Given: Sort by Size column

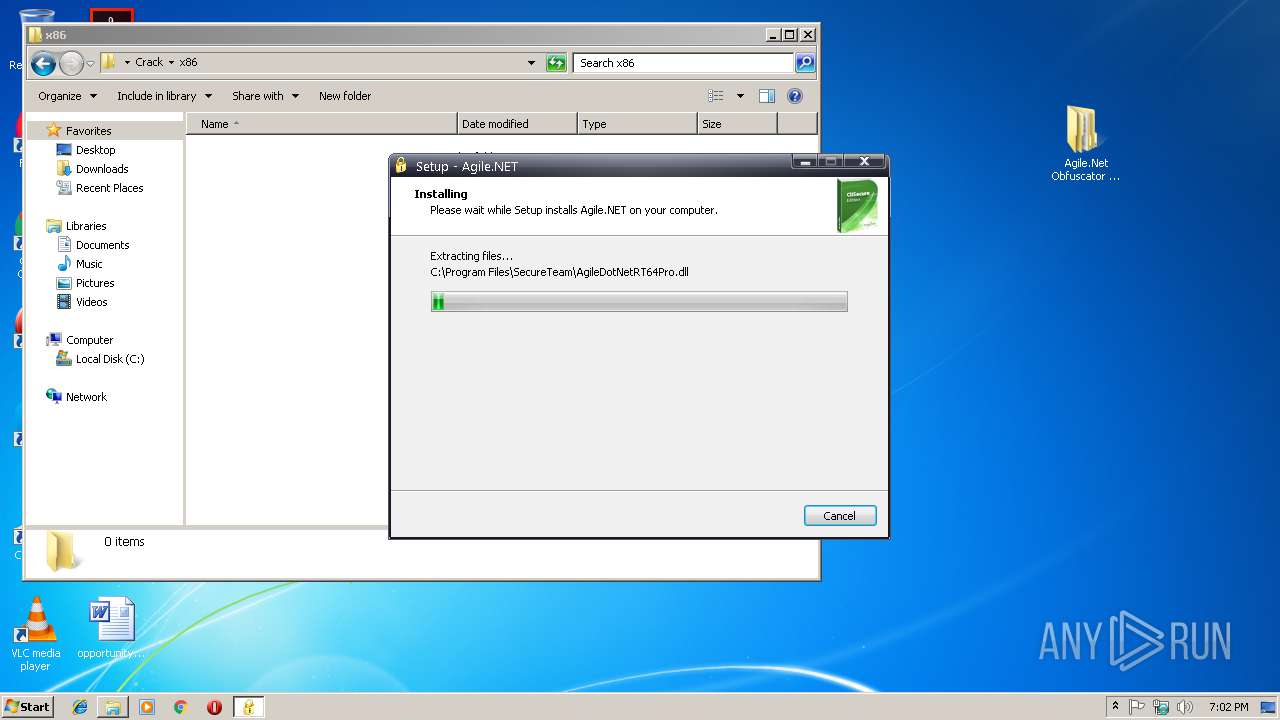Looking at the screenshot, I should 737,124.
